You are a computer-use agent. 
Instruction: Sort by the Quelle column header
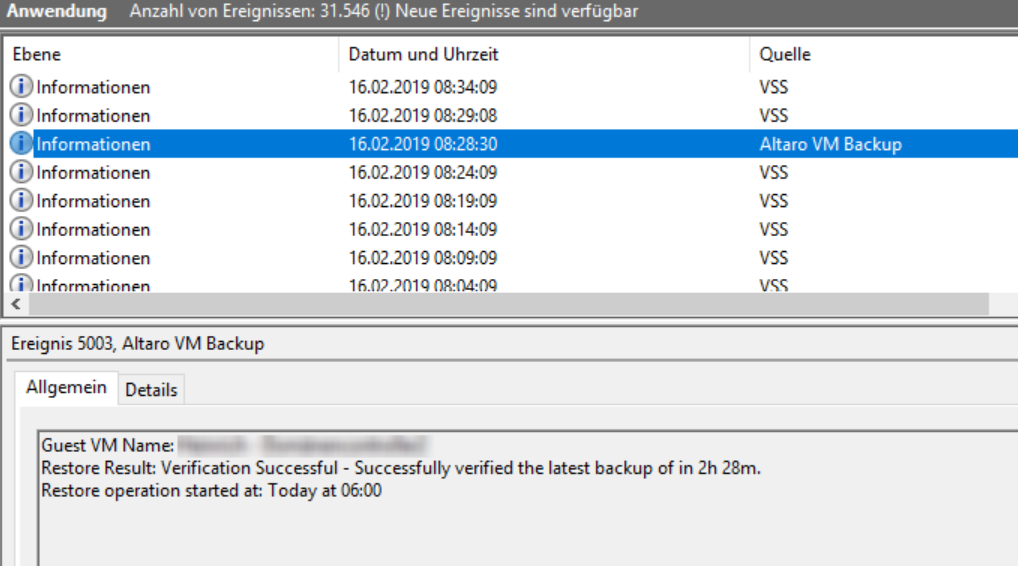(x=785, y=54)
